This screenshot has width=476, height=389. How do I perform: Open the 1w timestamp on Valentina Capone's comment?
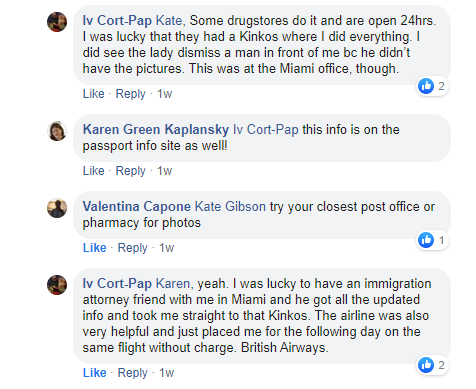[166, 248]
